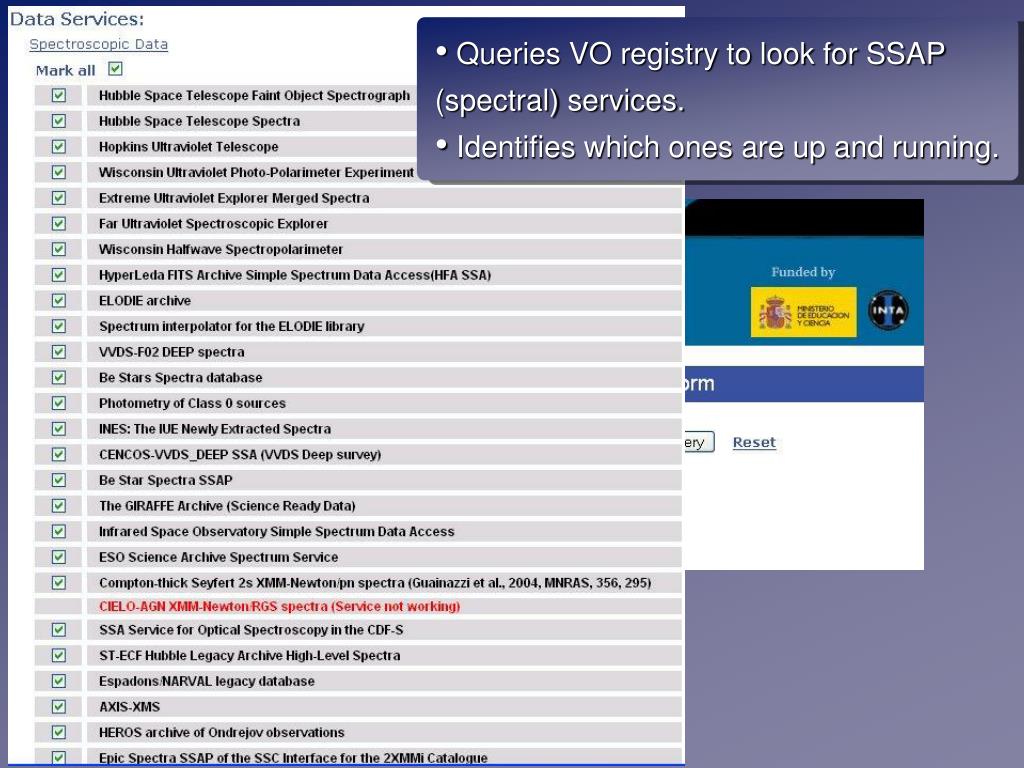Select Wisconsin Halfwave Spectropolarimeter row text
Image resolution: width=1024 pixels, height=768 pixels.
coord(221,249)
